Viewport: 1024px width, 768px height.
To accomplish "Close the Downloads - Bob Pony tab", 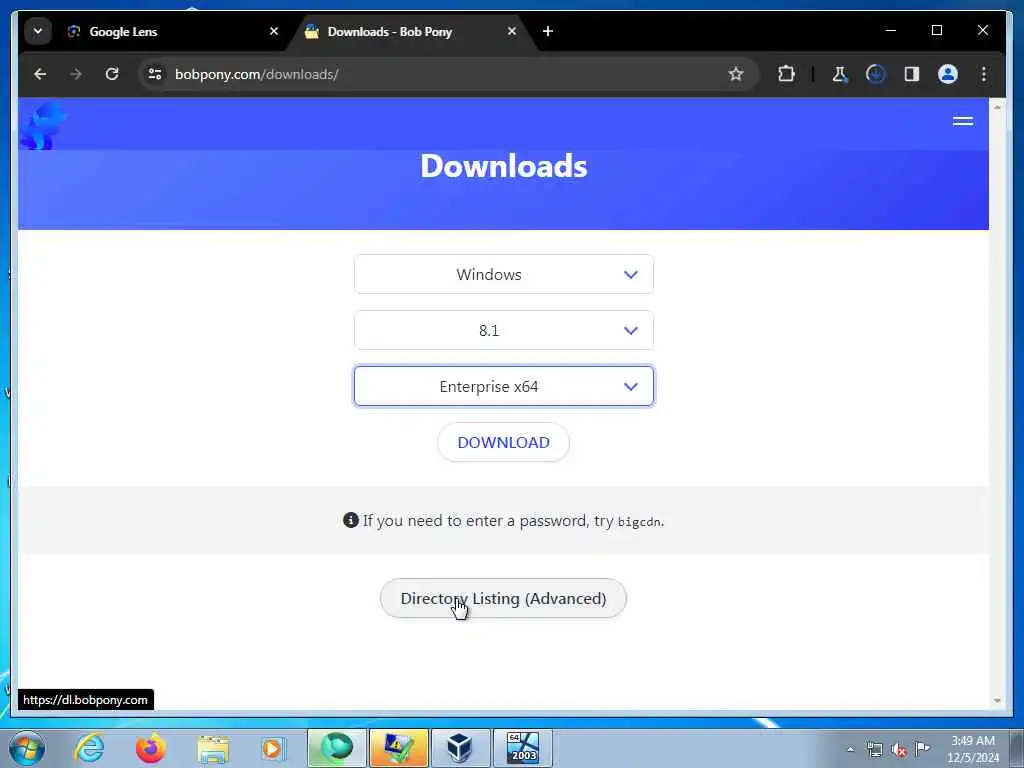I will point(512,31).
